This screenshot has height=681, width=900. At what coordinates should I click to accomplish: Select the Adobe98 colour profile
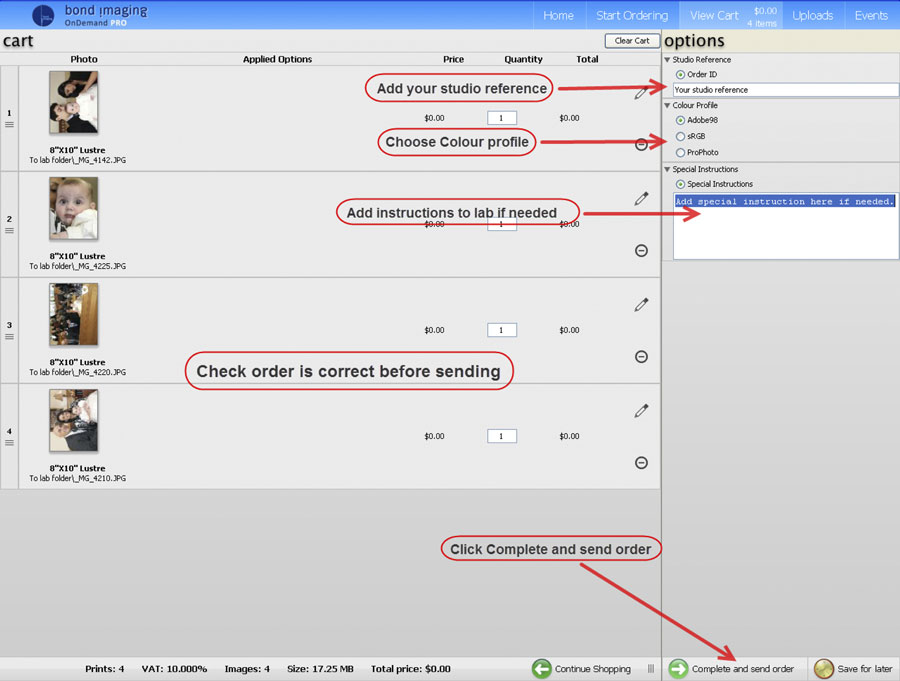pyautogui.click(x=681, y=120)
